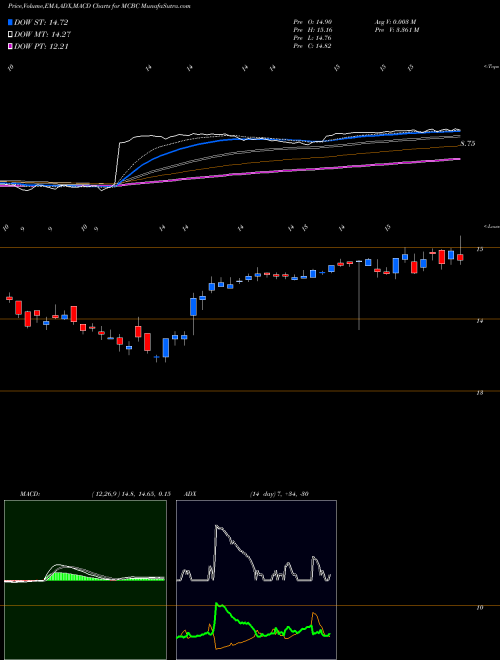Click the white DOW MT legend swatch
This screenshot has width=500, height=660.
tap(10, 35)
